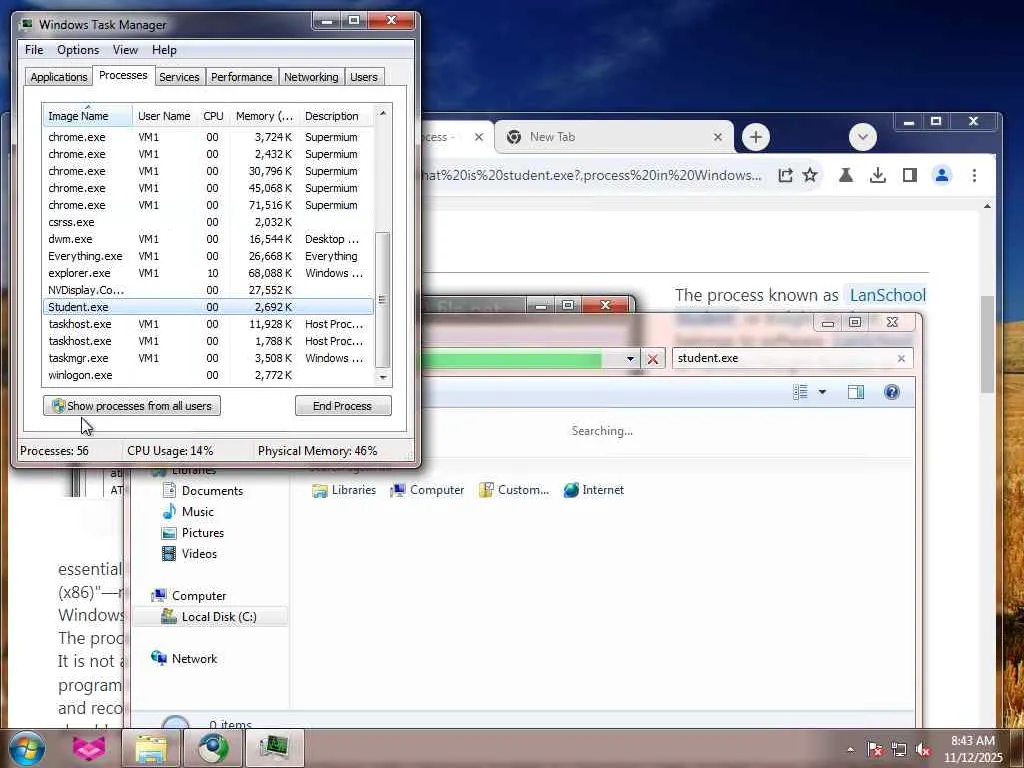Select the taskmgr.exe process row
This screenshot has height=768, width=1024.
[x=208, y=358]
